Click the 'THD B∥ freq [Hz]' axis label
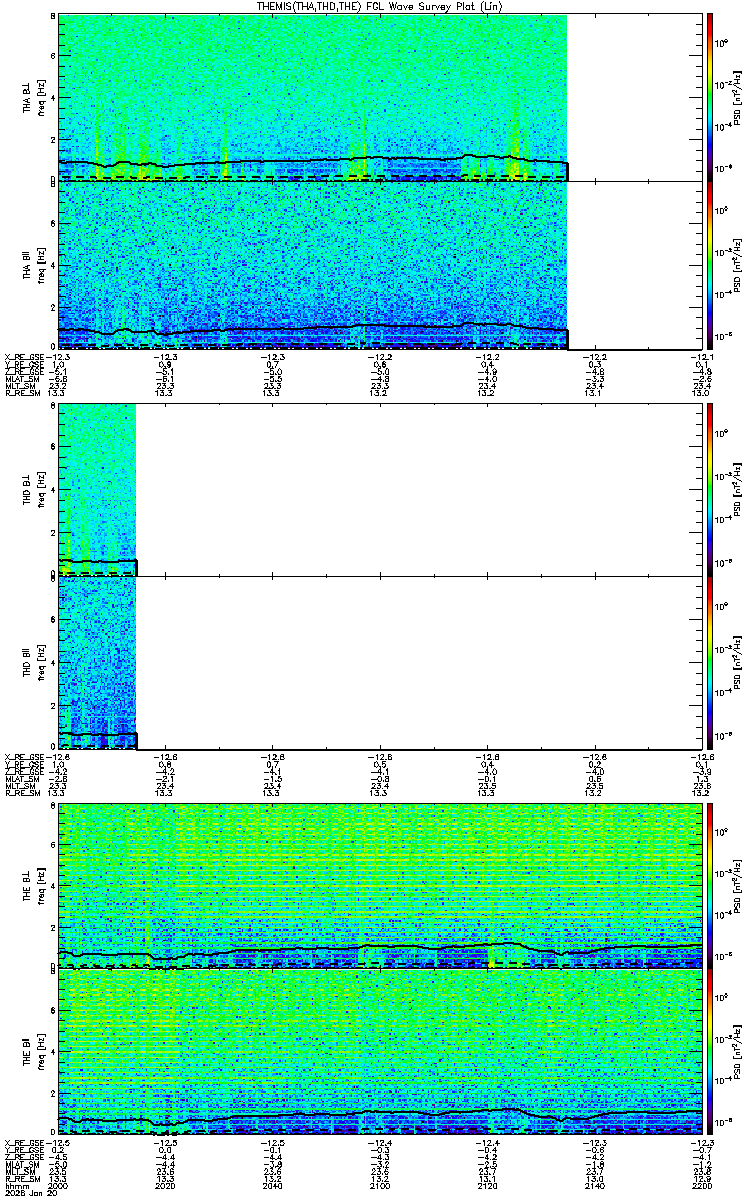750x1200 pixels. 33,662
